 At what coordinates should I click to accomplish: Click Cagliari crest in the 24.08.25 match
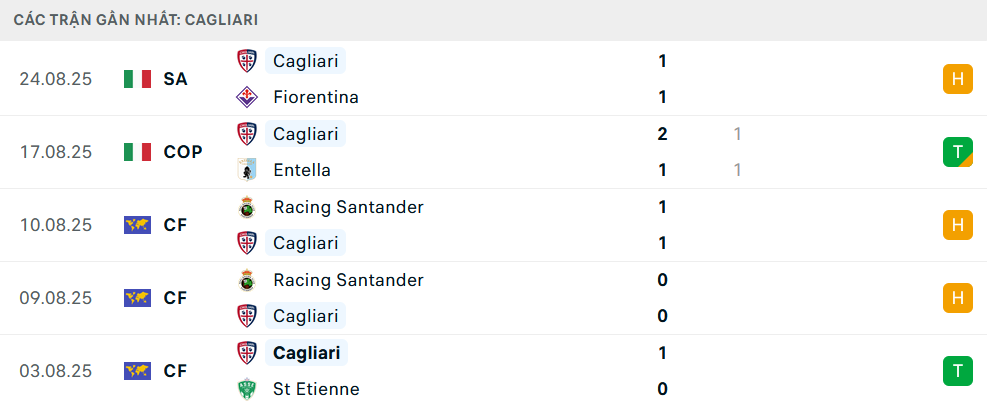point(246,61)
